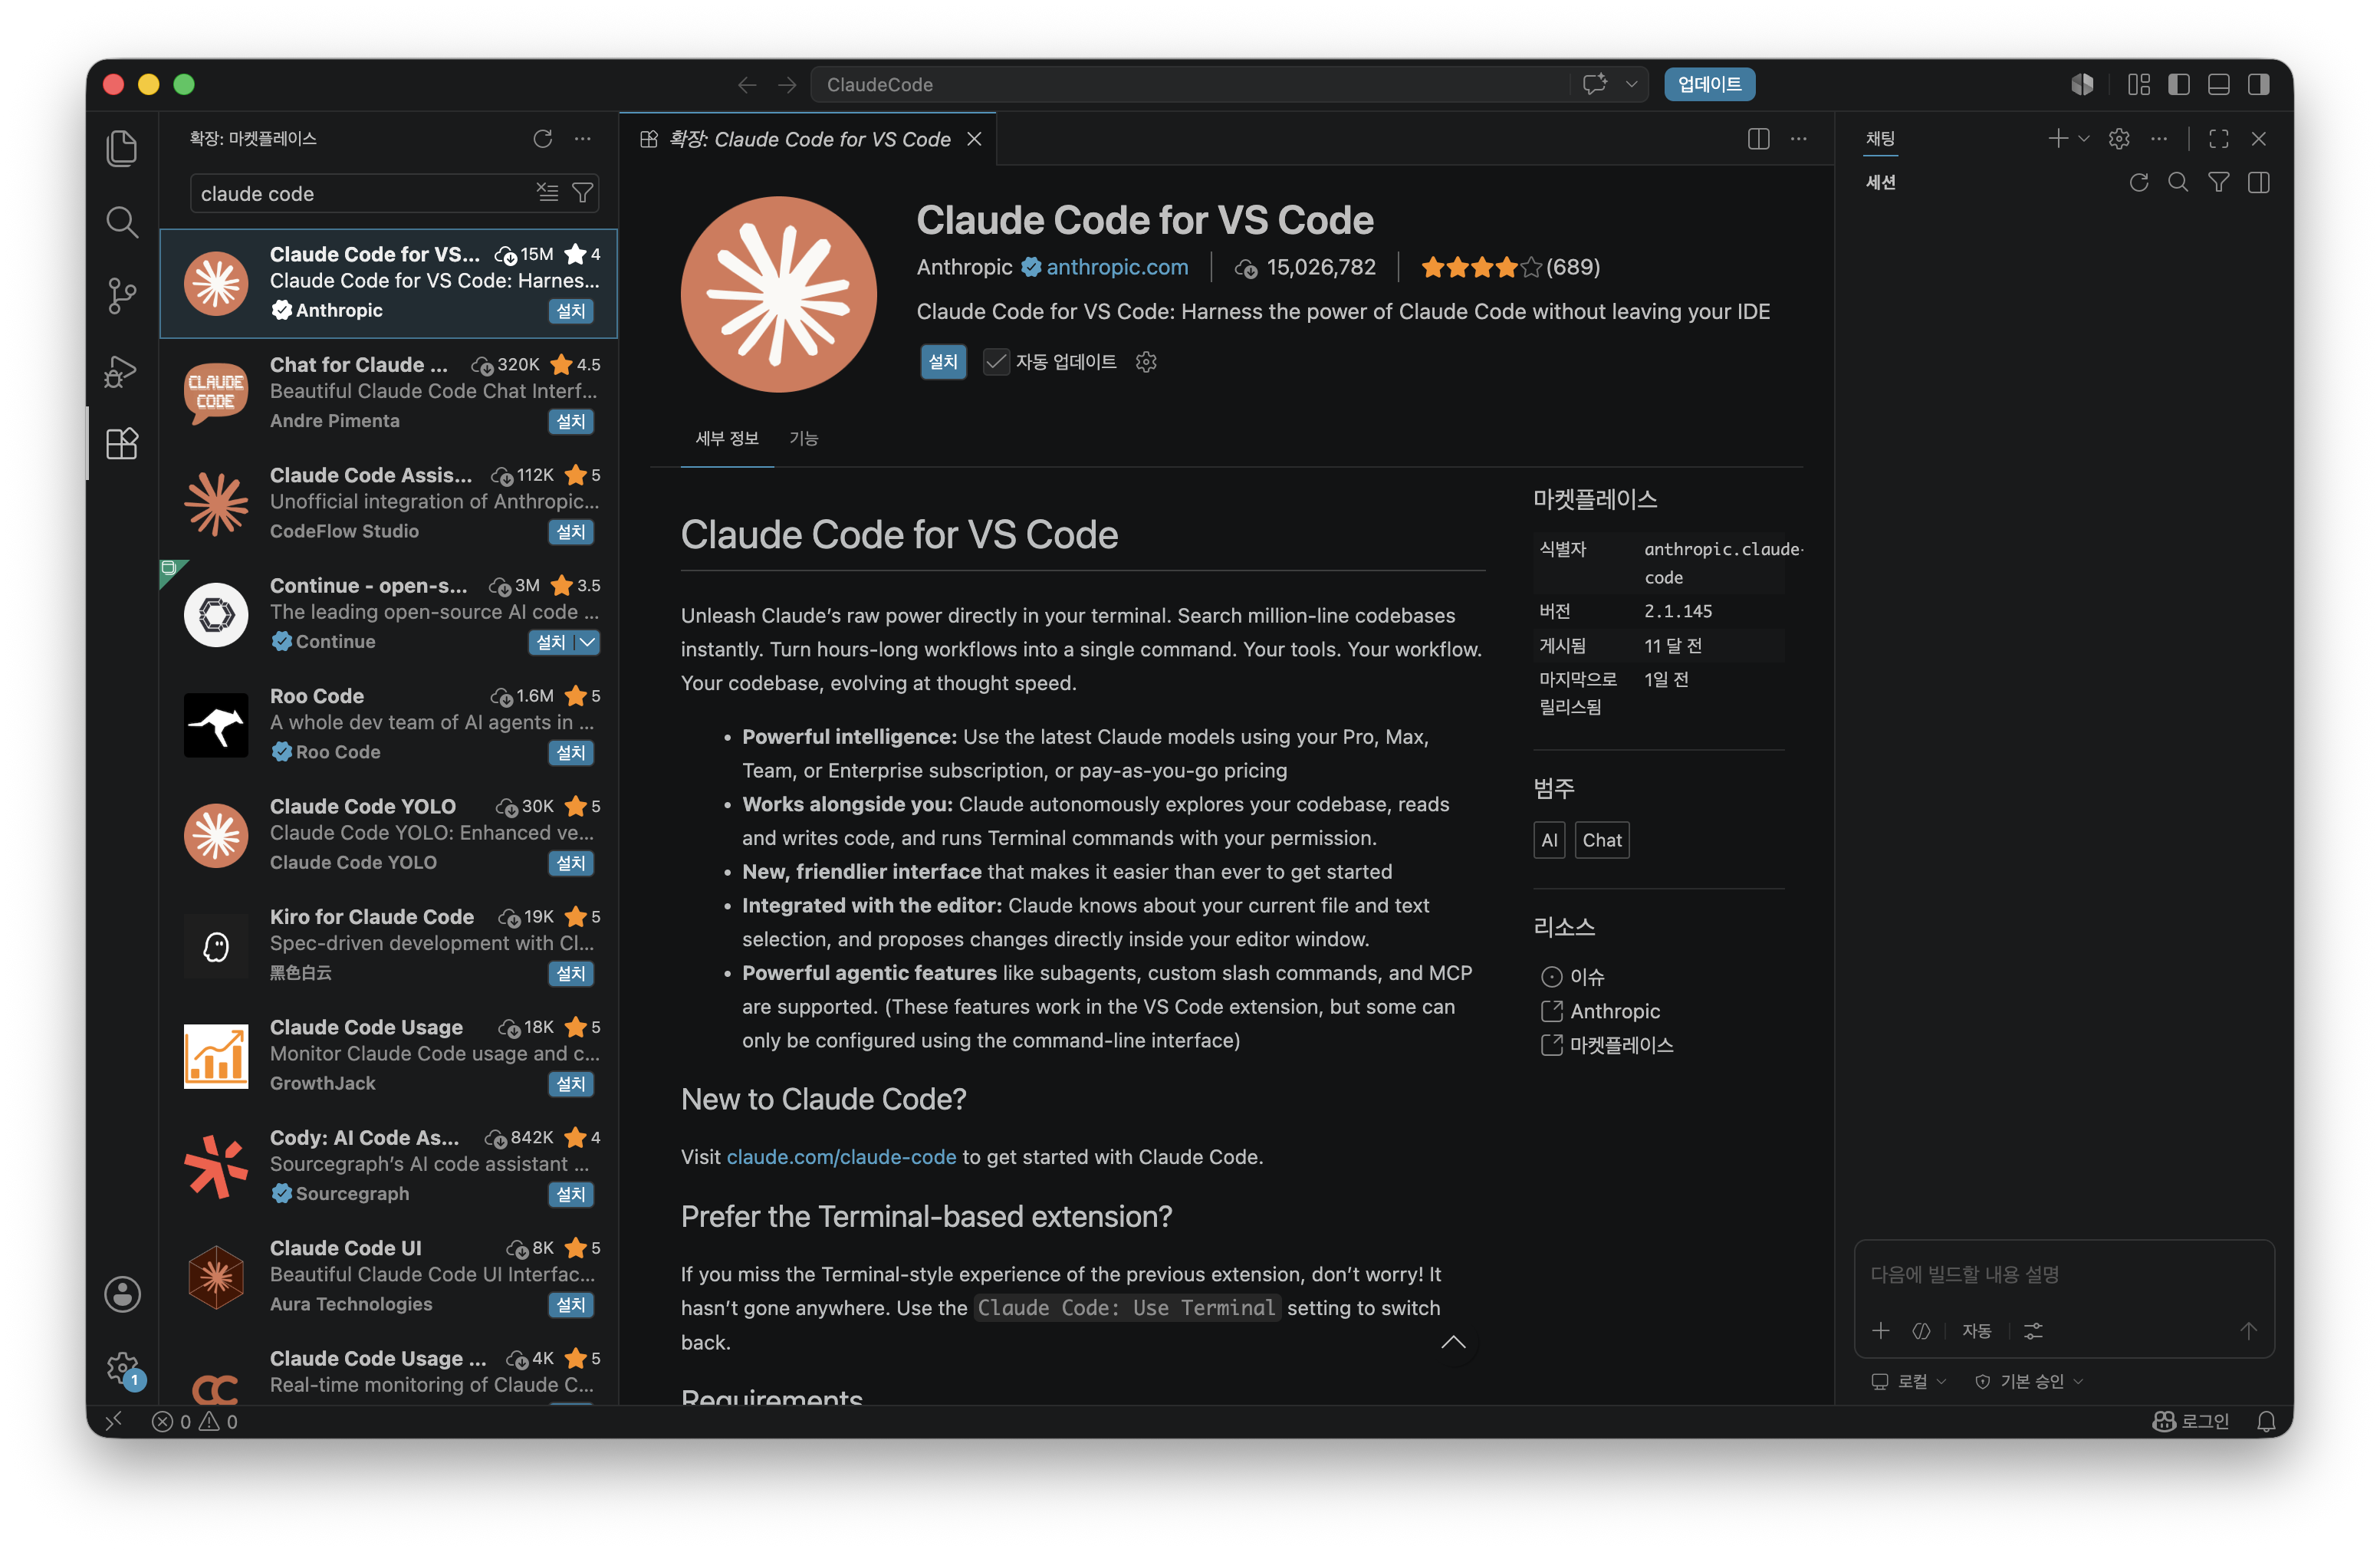
Task: Open Continue install dropdown arrow
Action: [588, 642]
